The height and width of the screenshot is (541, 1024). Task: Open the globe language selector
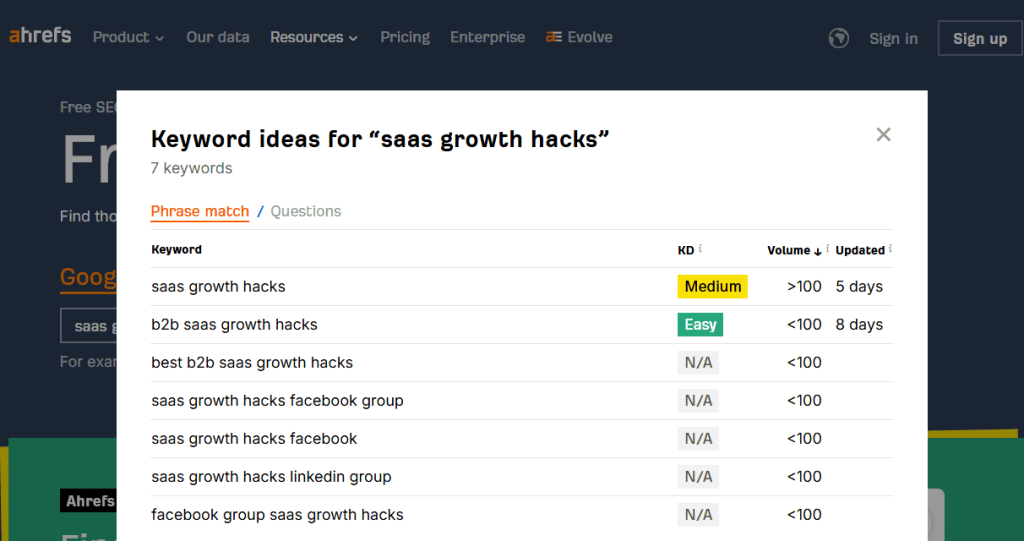pos(839,38)
